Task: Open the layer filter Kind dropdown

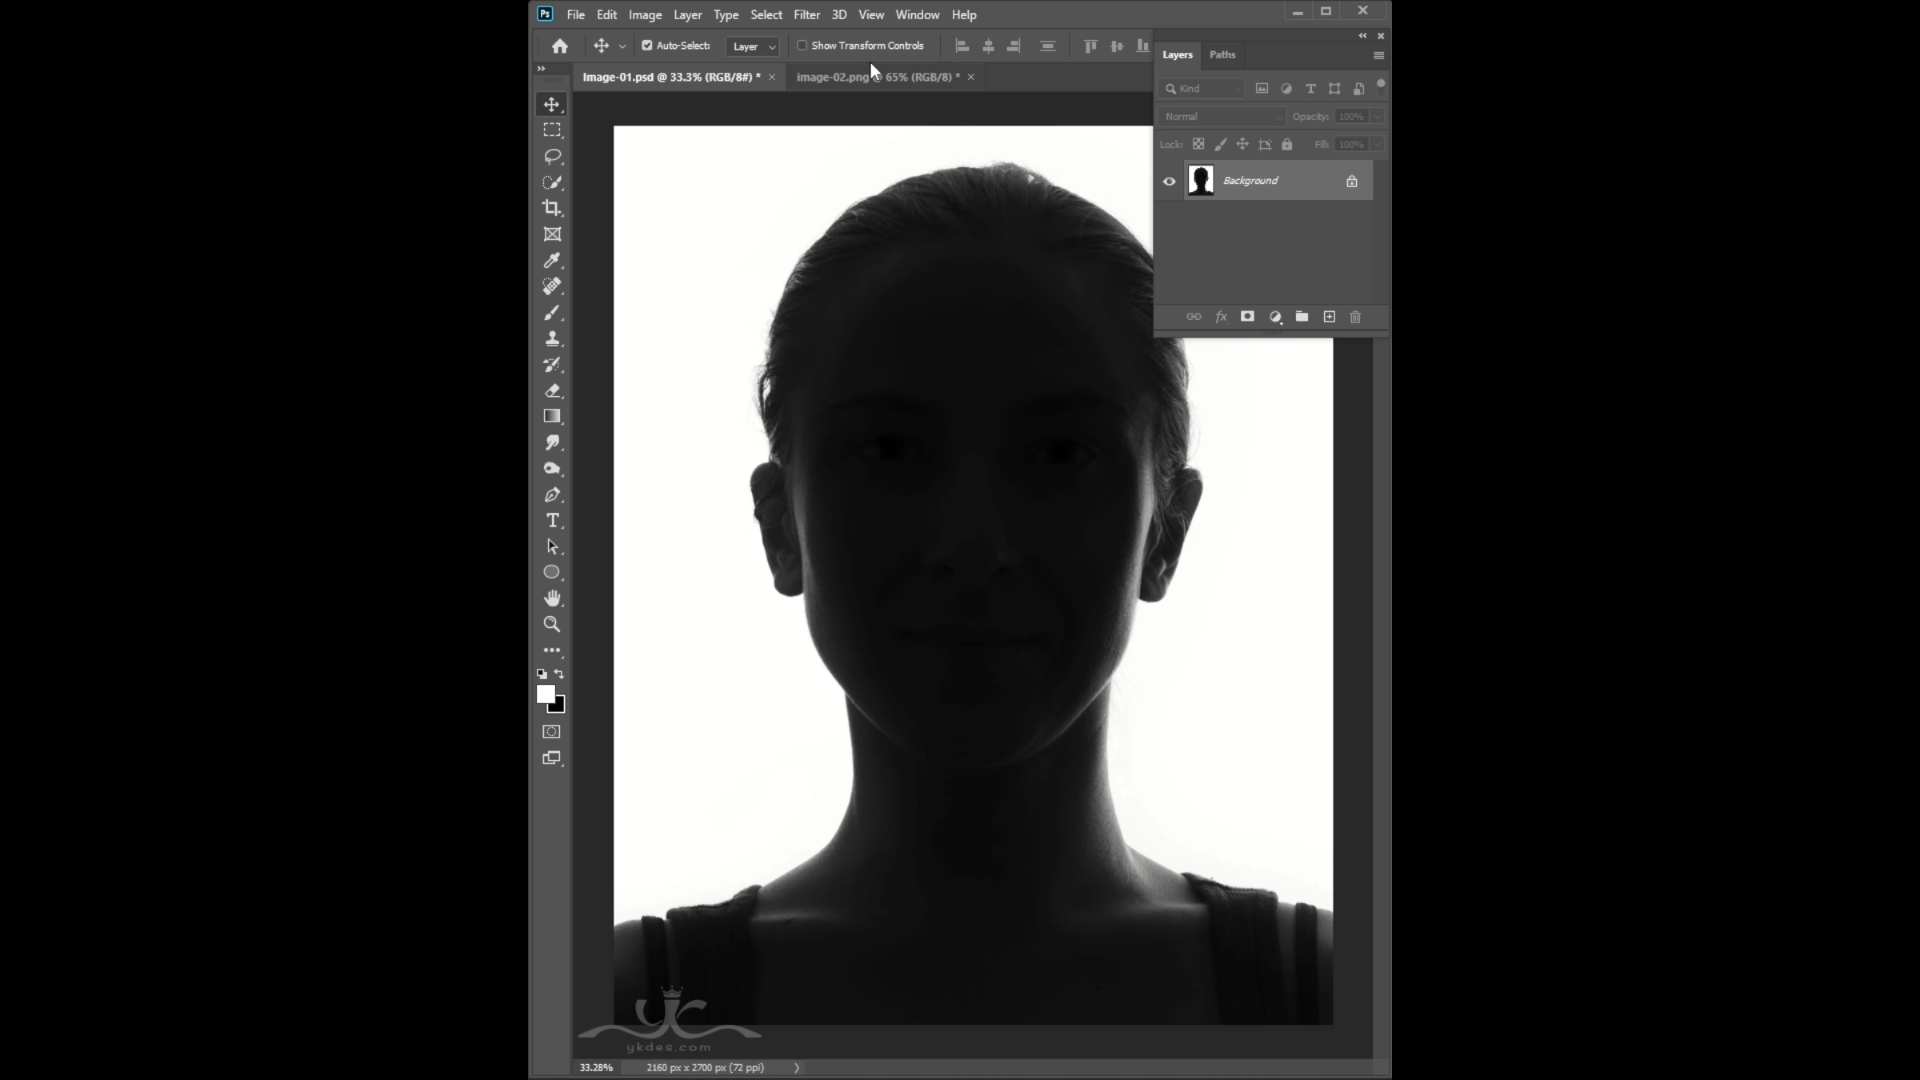Action: click(1202, 89)
